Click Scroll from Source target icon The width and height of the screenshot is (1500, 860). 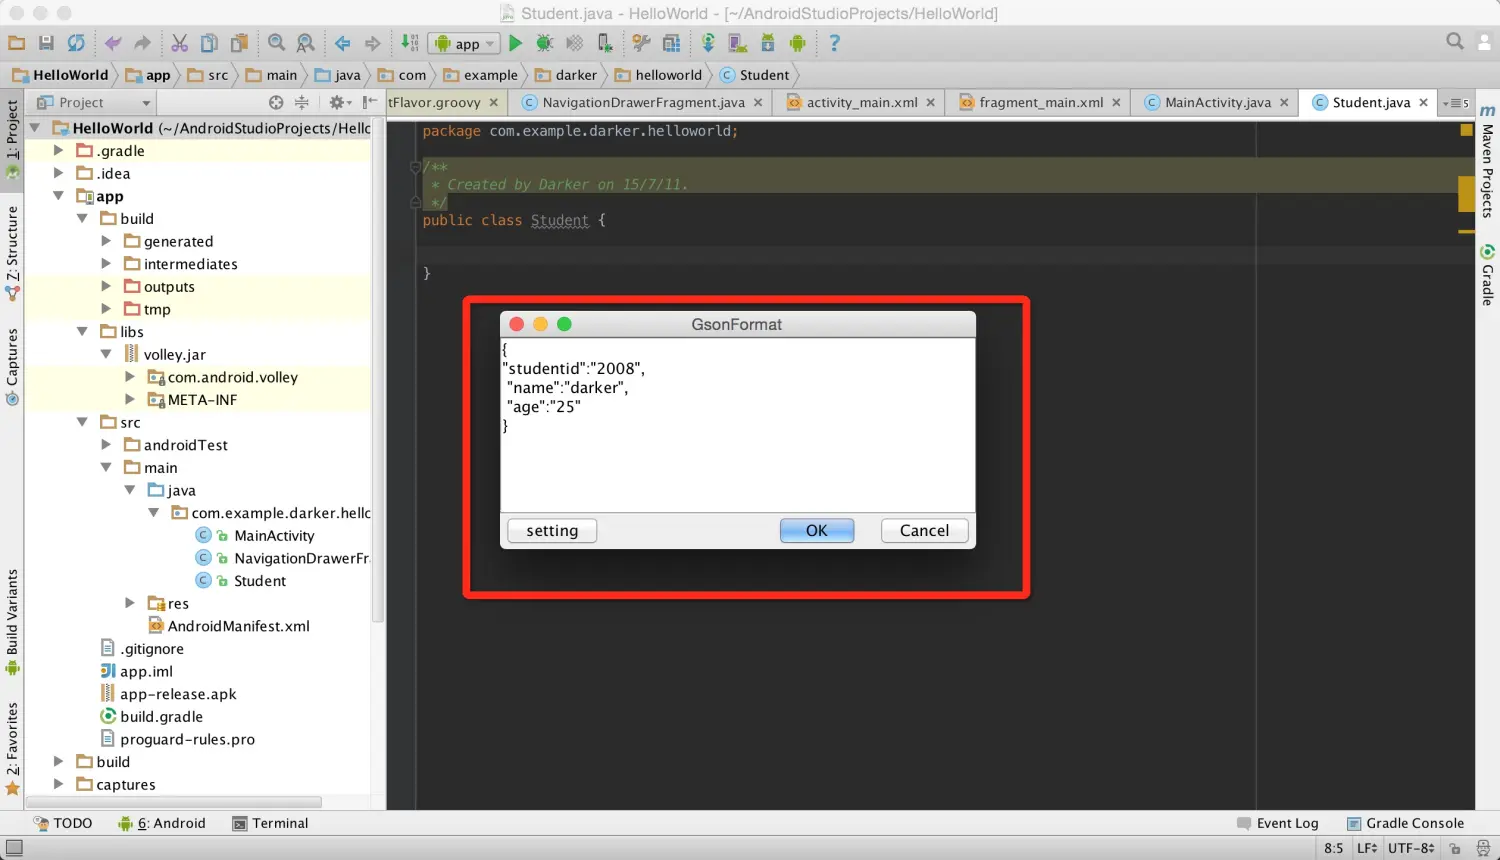coord(276,102)
